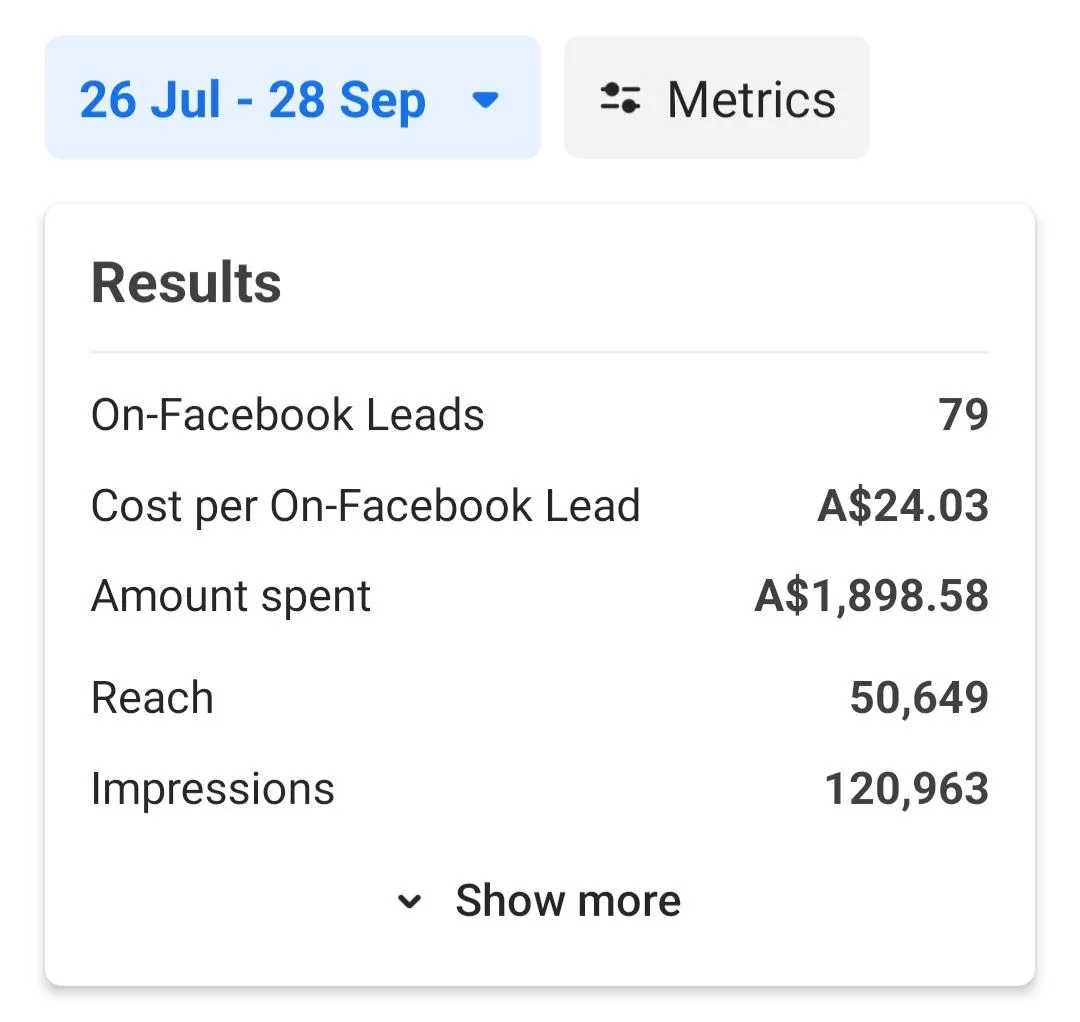Click the impressions value 120,963
This screenshot has height=1022, width=1080.
point(906,789)
